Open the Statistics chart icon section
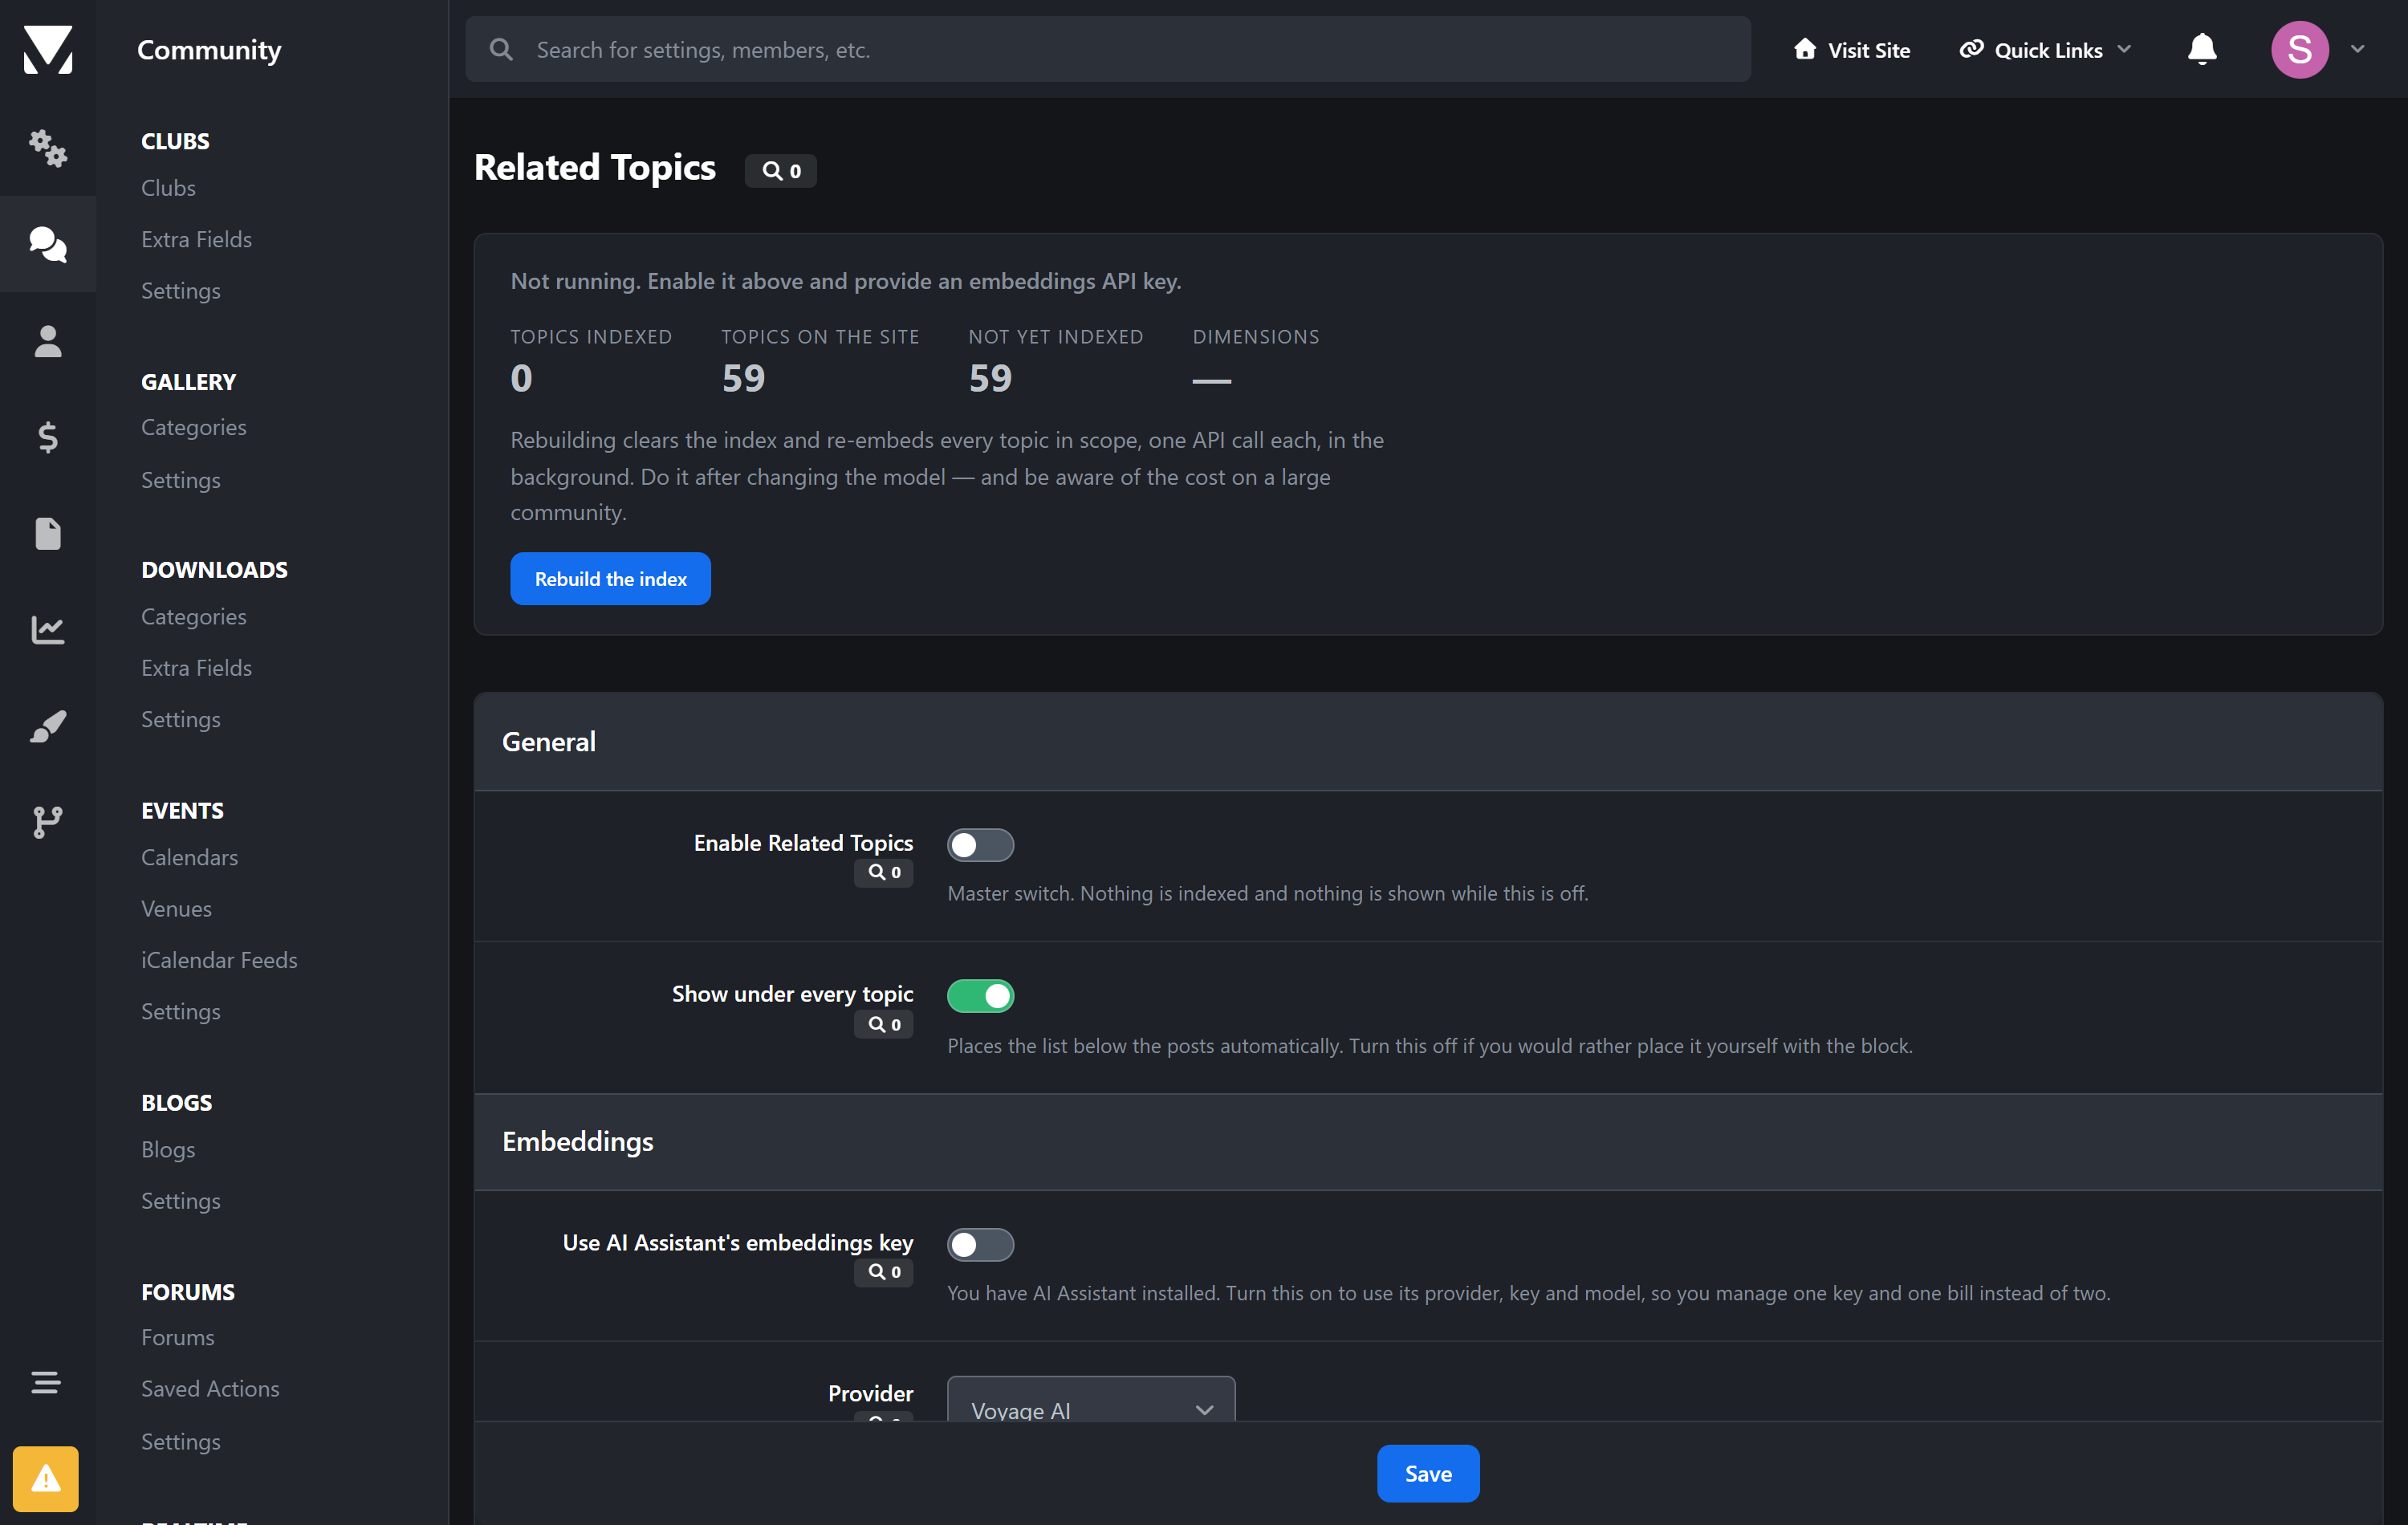Viewport: 2408px width, 1525px height. click(48, 629)
